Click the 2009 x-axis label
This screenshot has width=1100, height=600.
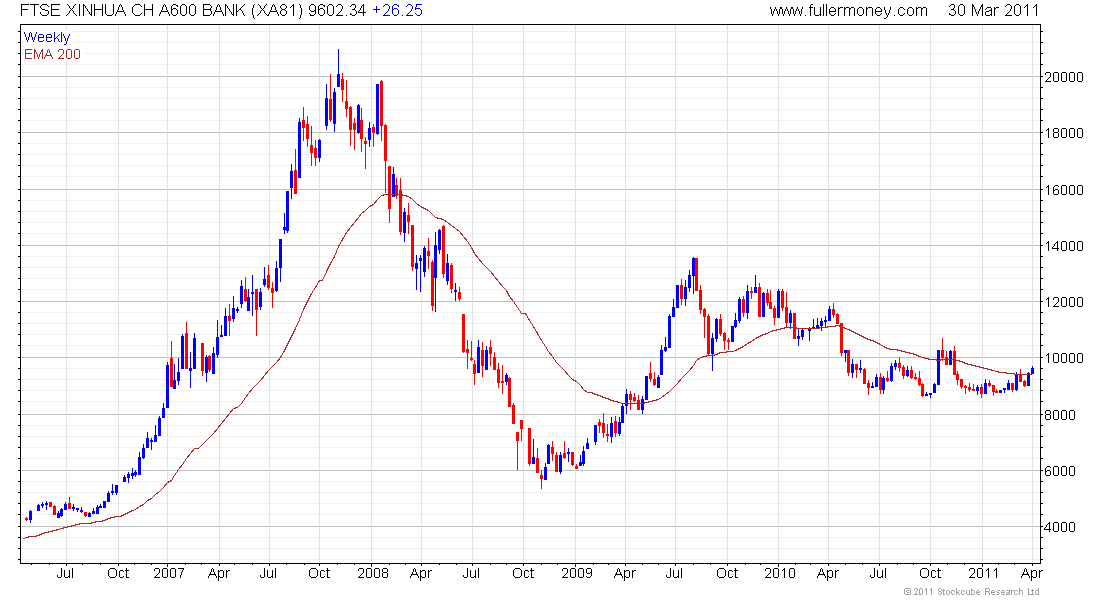click(x=577, y=573)
